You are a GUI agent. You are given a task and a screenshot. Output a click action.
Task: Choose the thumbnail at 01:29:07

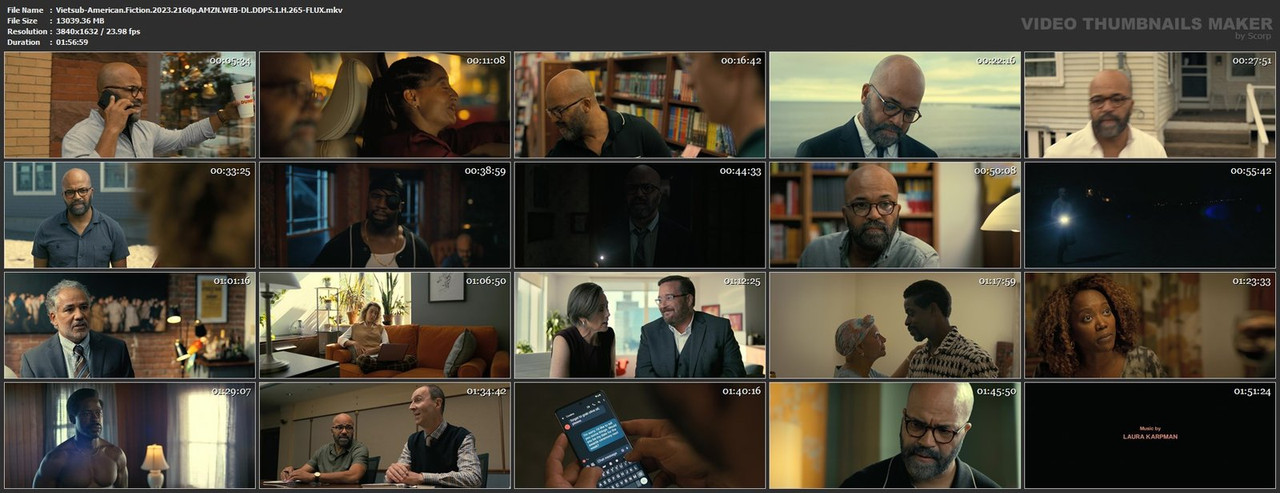(130, 435)
